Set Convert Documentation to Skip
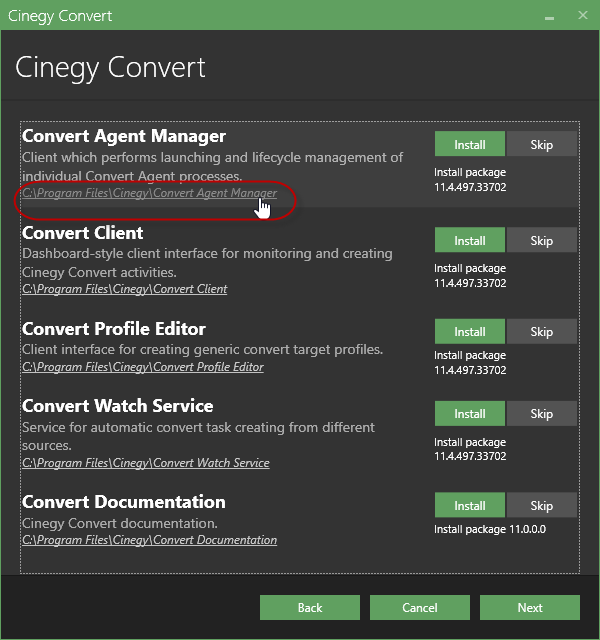 tap(542, 505)
